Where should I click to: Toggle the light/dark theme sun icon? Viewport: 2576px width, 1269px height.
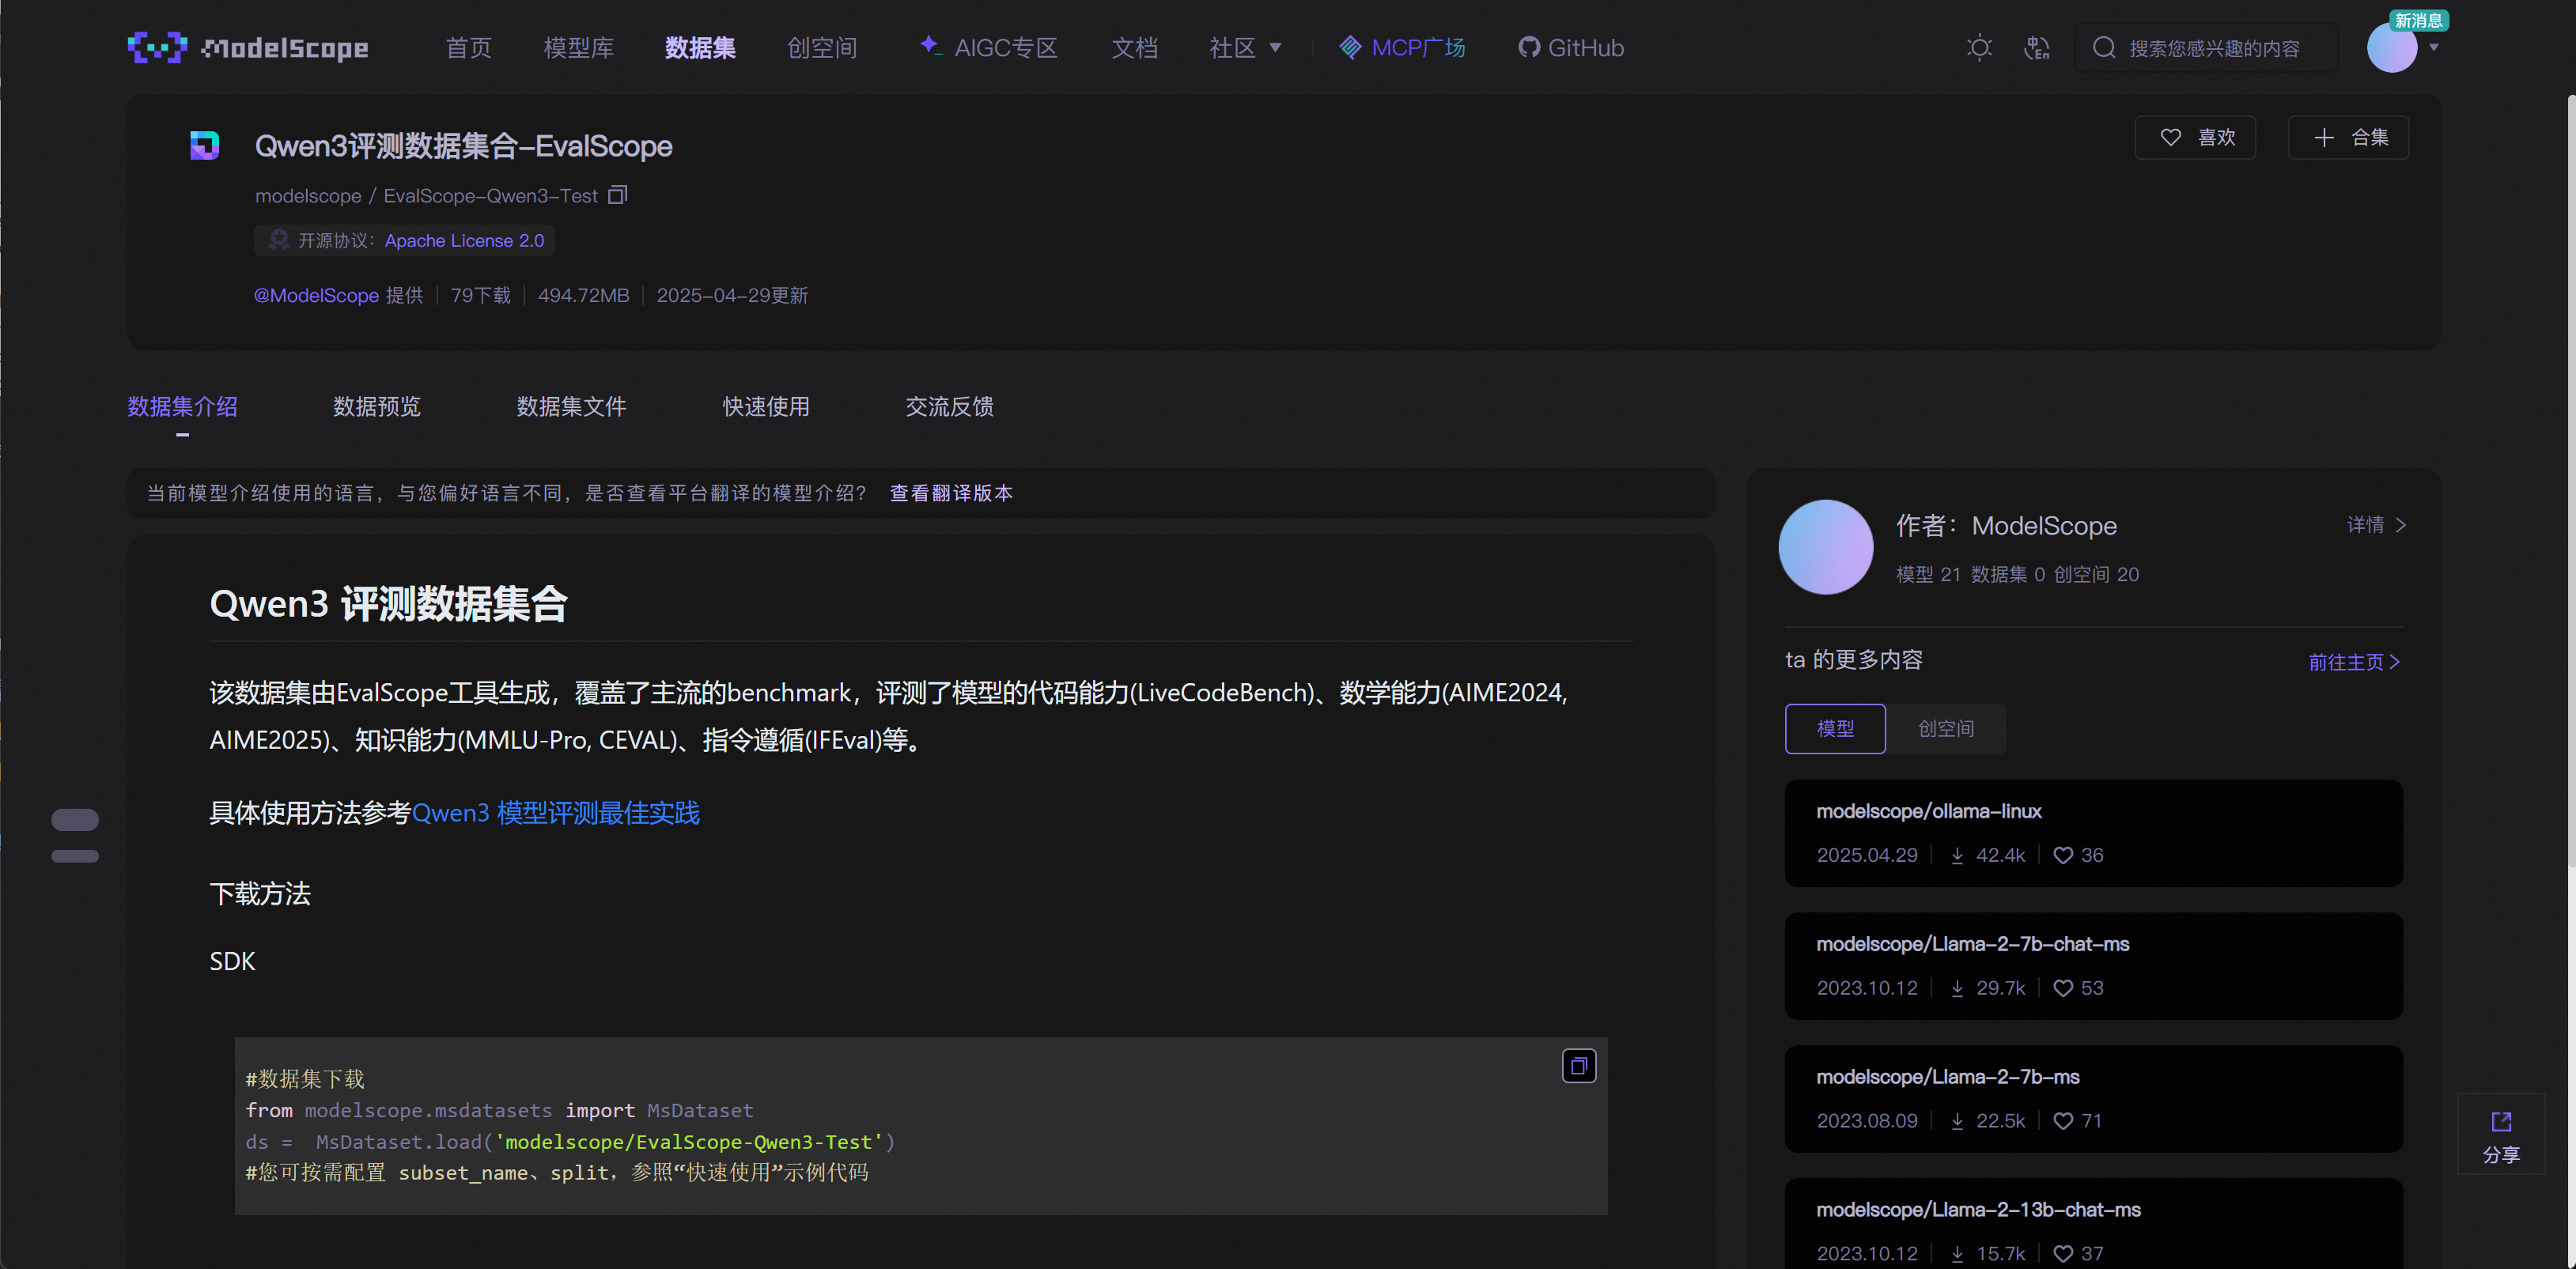(1979, 48)
